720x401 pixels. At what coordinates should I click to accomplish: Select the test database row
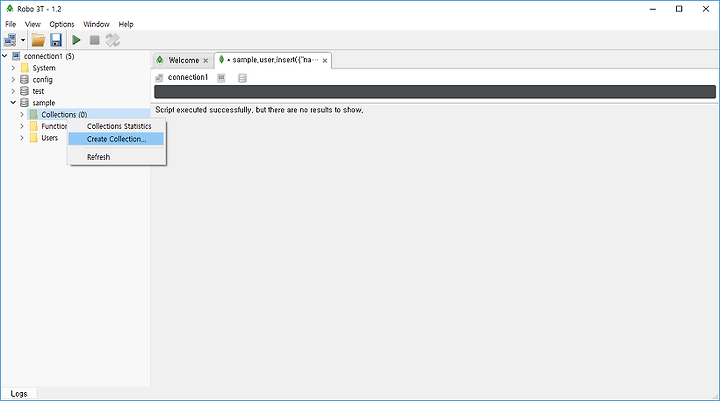click(x=38, y=91)
